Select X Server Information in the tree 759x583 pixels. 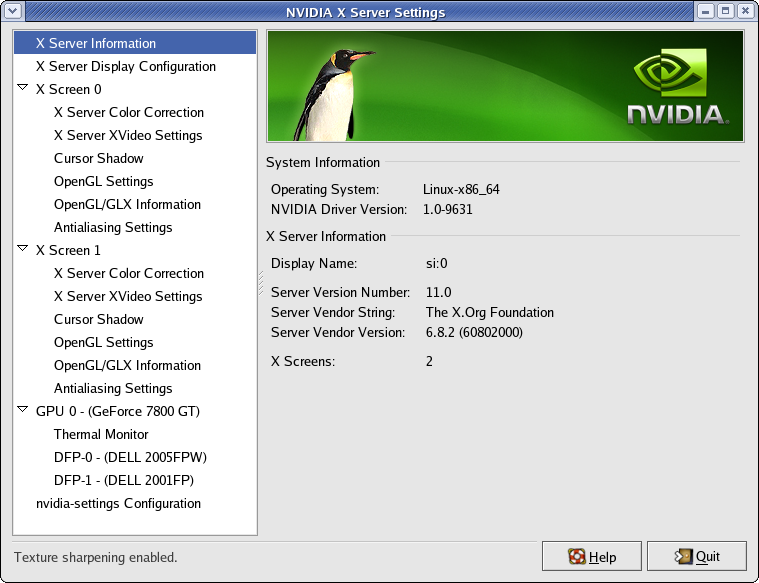tap(135, 43)
